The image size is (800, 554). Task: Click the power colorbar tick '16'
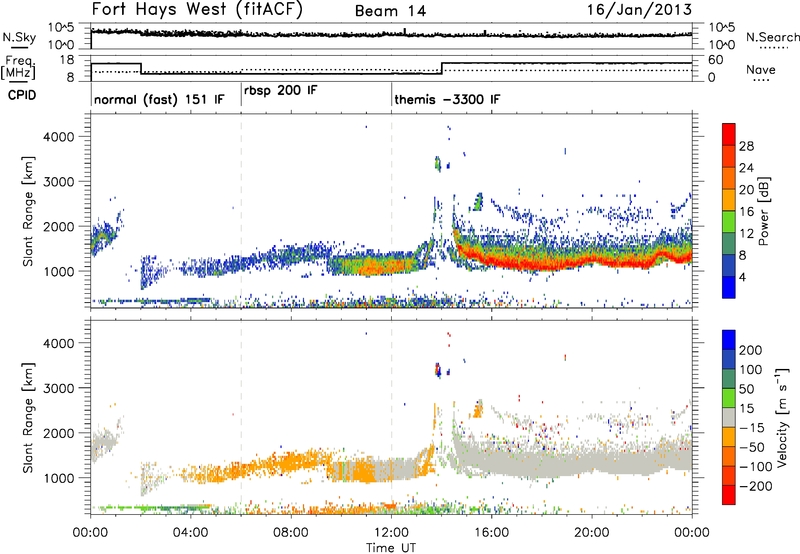(x=746, y=212)
